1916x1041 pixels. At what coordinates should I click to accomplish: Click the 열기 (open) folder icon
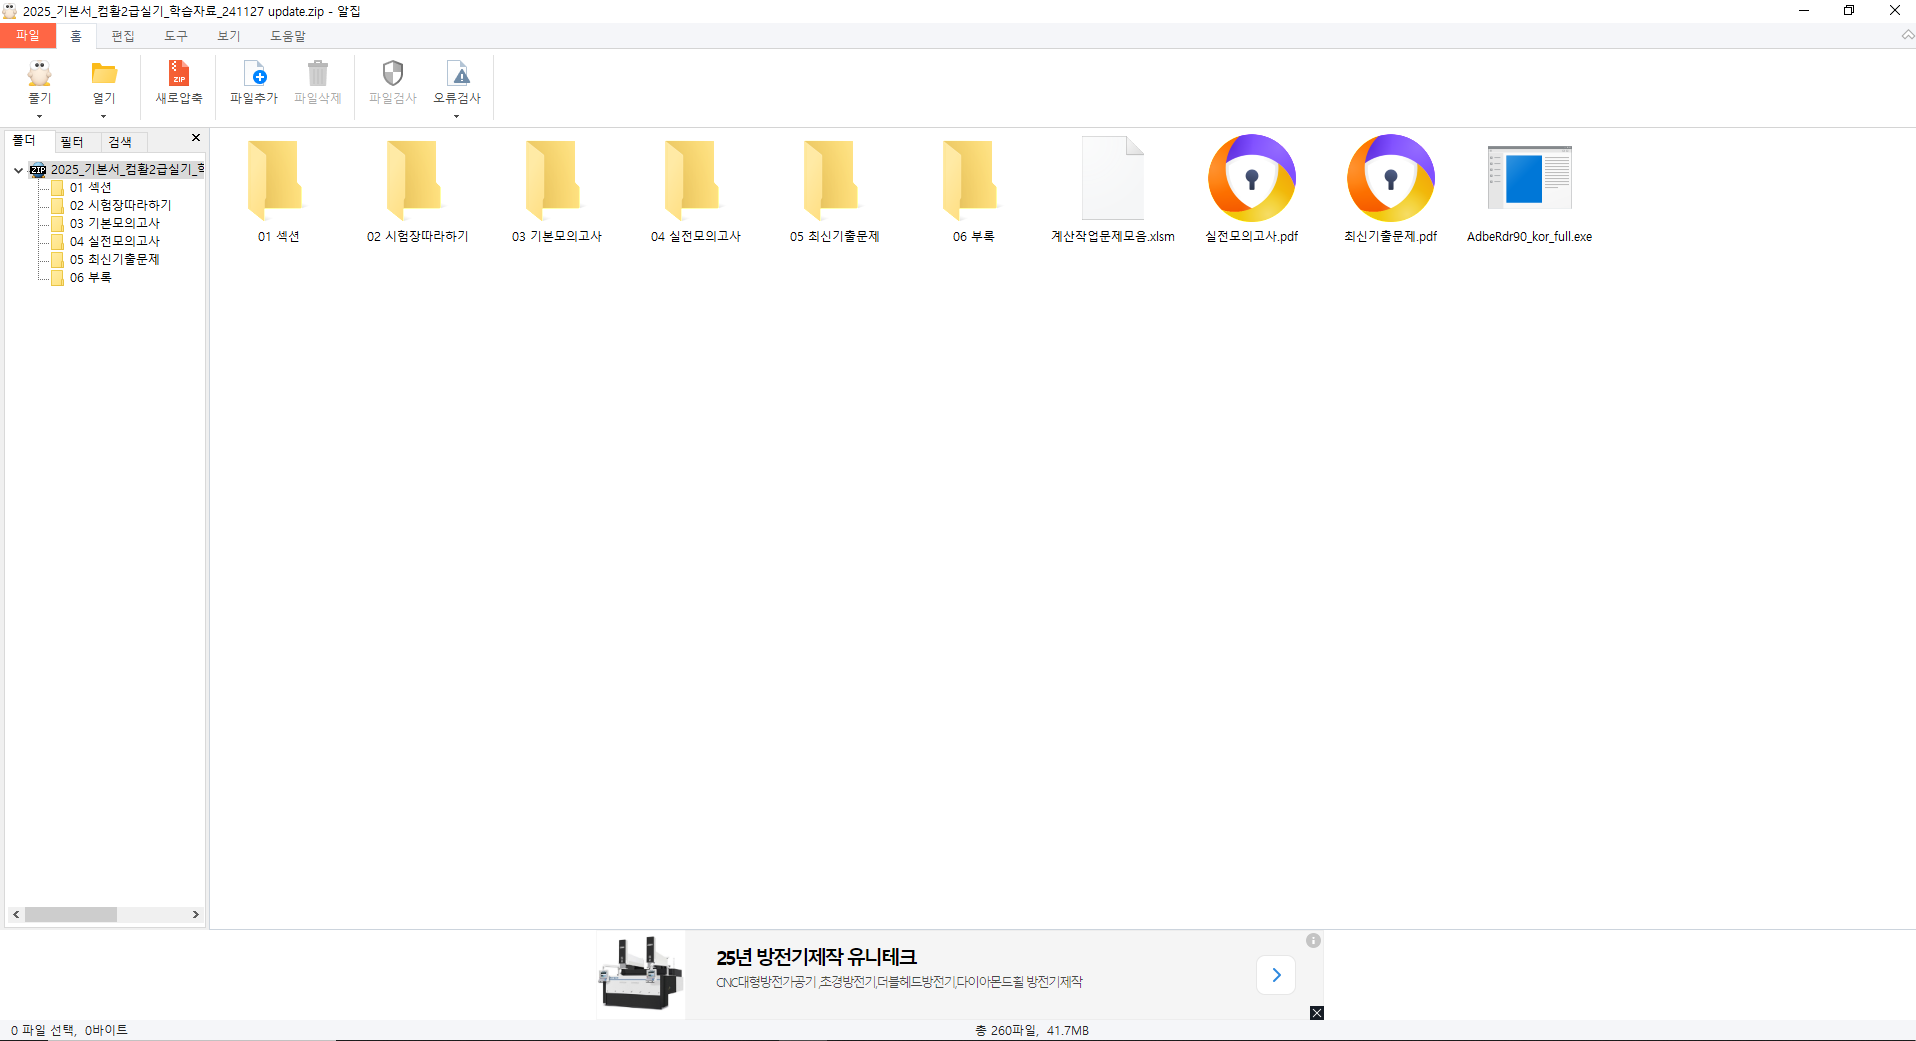(104, 74)
